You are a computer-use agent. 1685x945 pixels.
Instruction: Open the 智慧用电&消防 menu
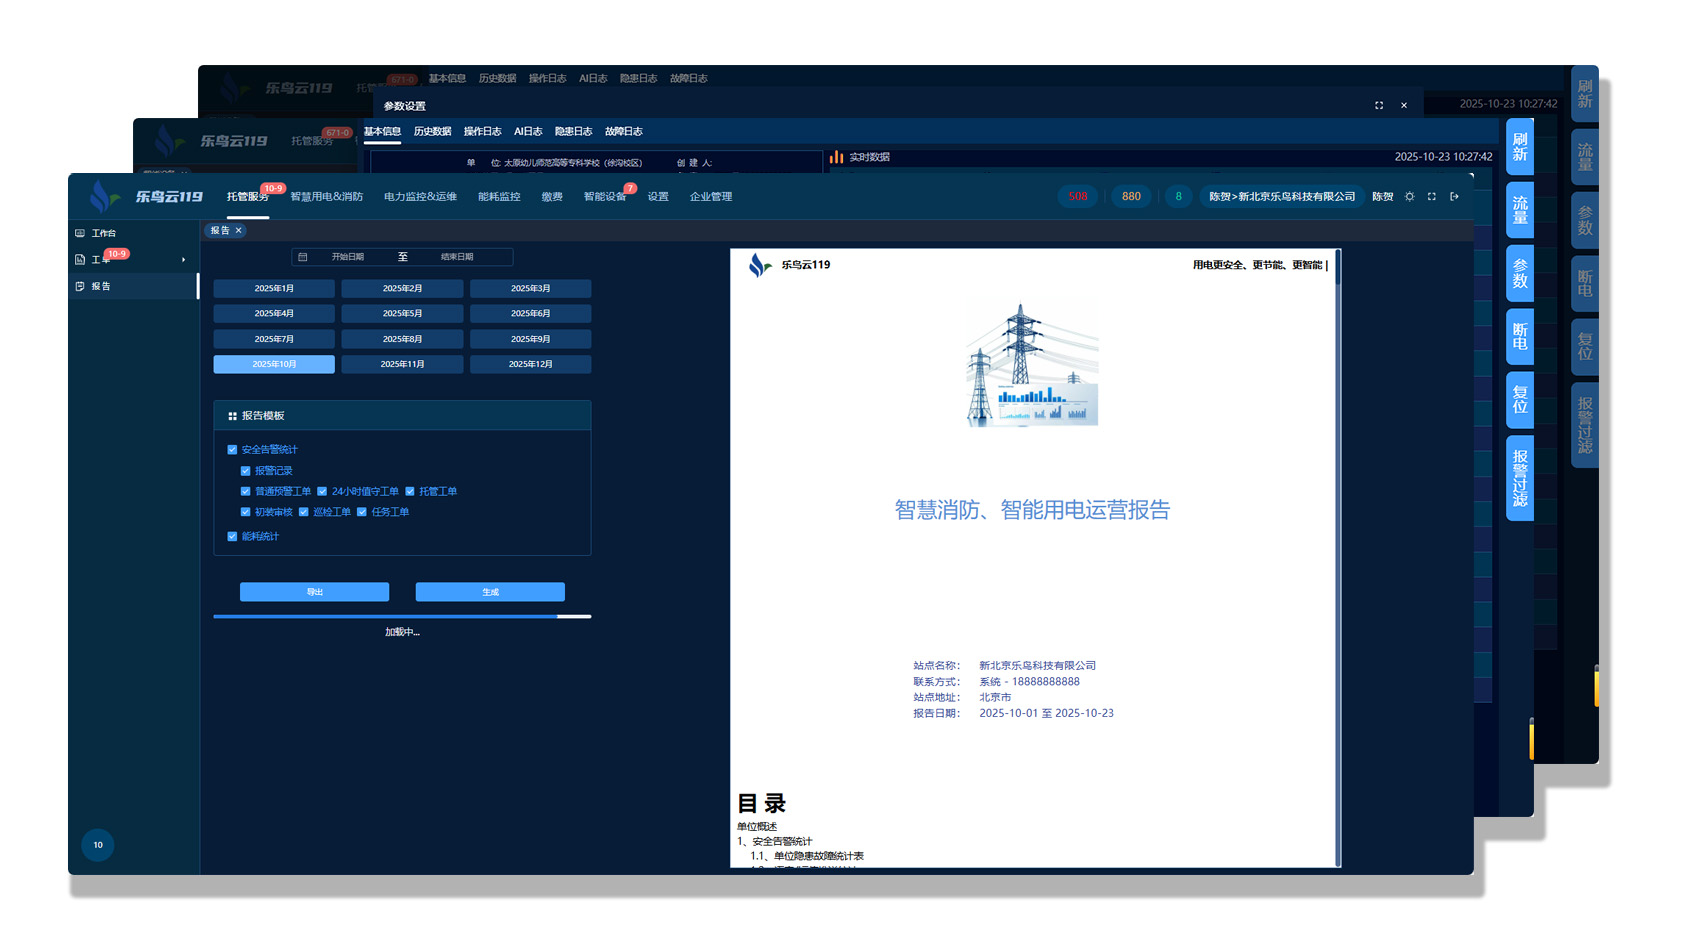[x=326, y=197]
